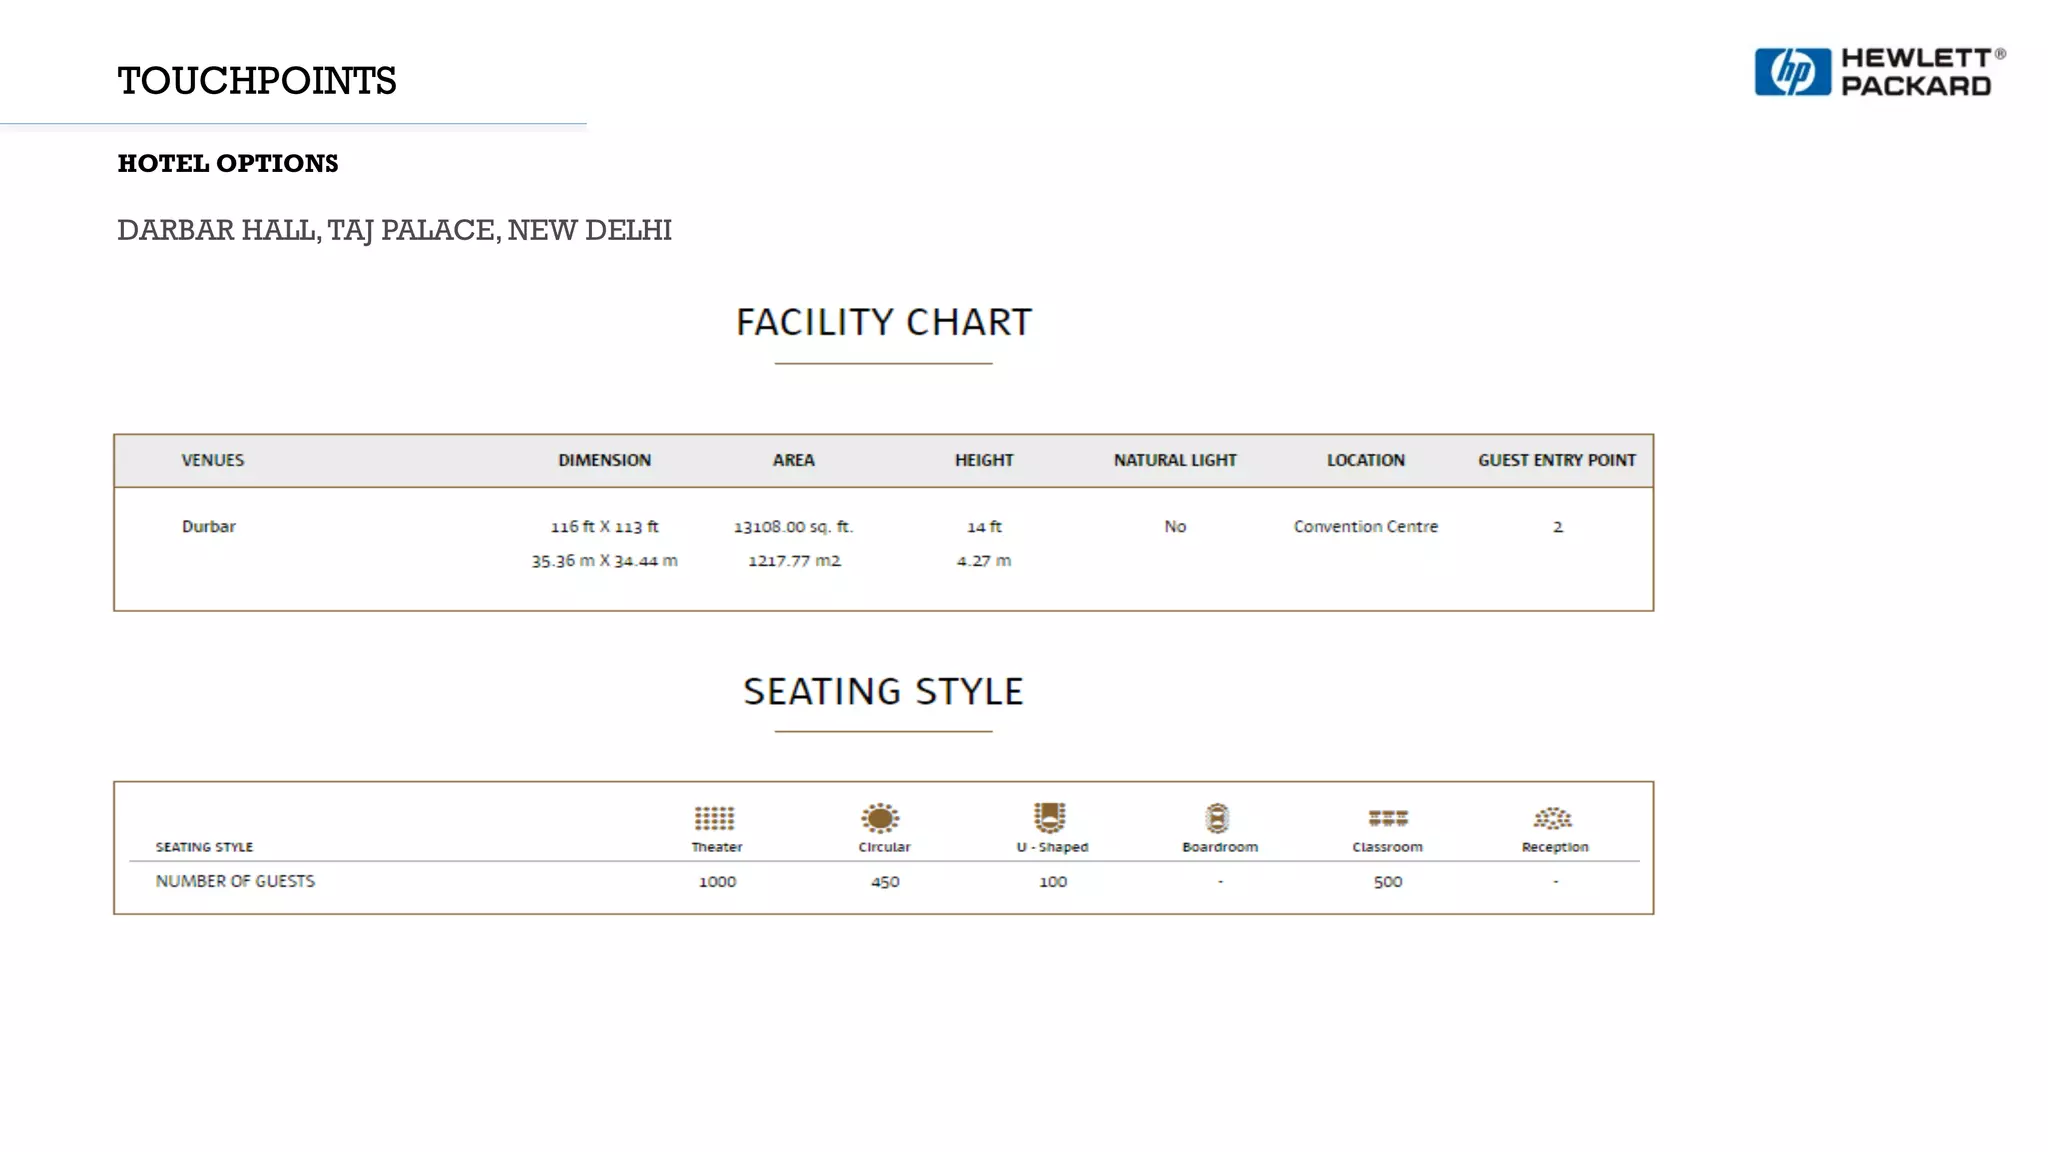2048x1152 pixels.
Task: Click the NUMBER OF GUESTS label
Action: coord(235,881)
